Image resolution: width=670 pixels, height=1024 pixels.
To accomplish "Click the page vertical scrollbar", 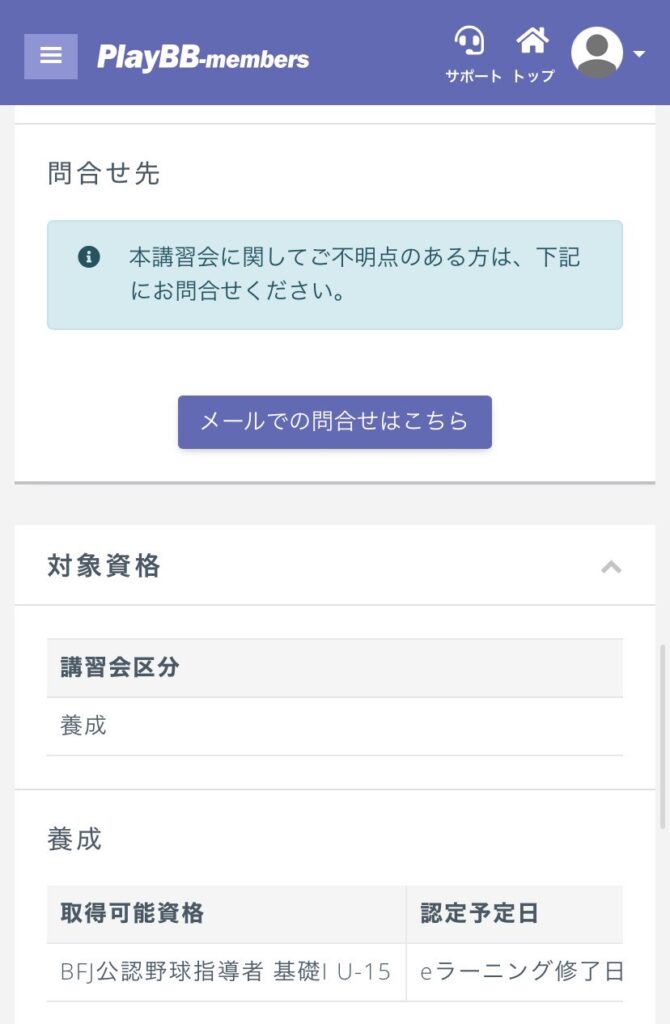I will pyautogui.click(x=663, y=738).
